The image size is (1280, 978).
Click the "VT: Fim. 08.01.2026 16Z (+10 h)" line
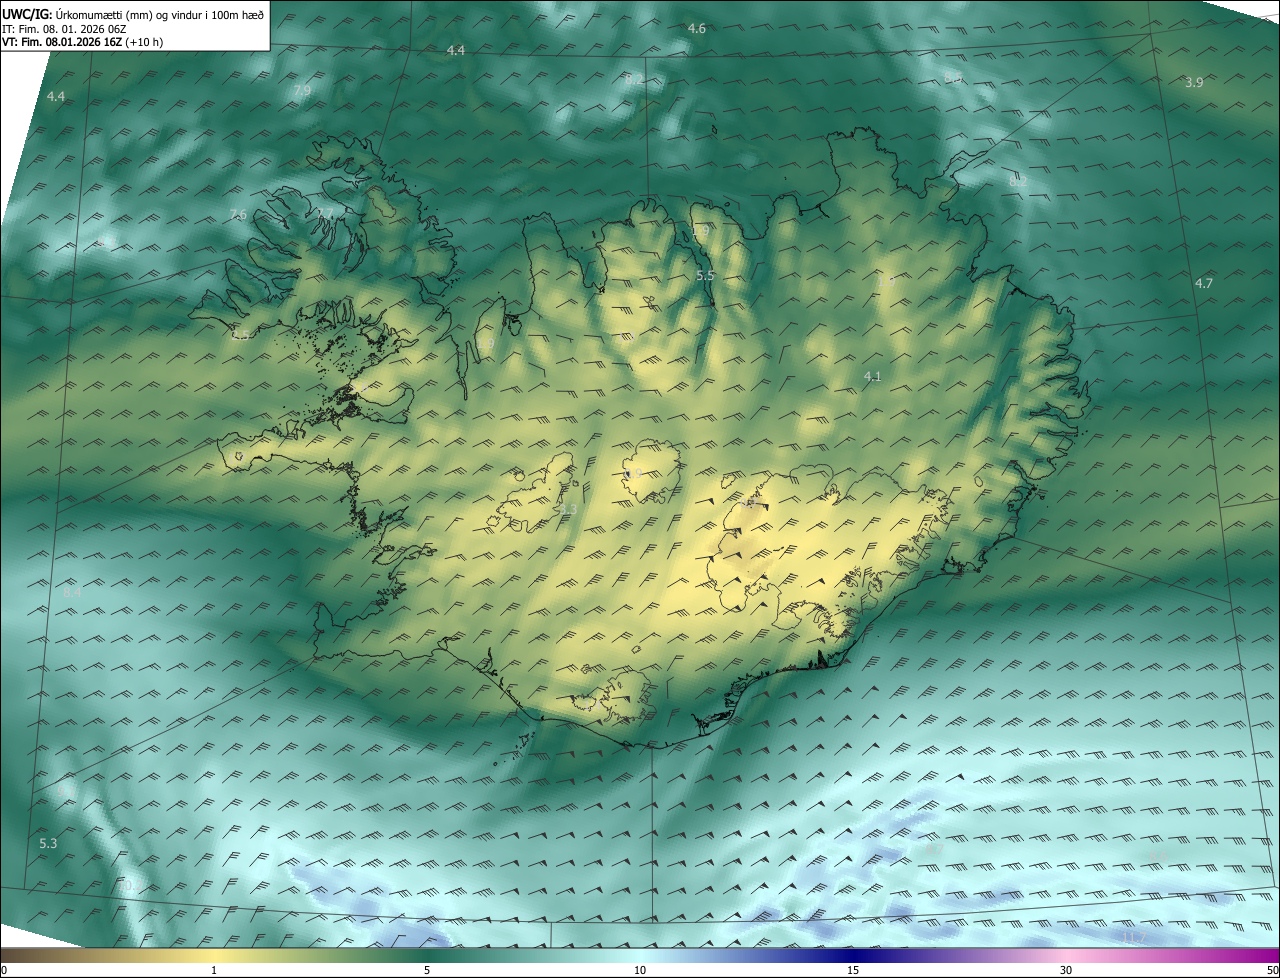click(x=83, y=43)
